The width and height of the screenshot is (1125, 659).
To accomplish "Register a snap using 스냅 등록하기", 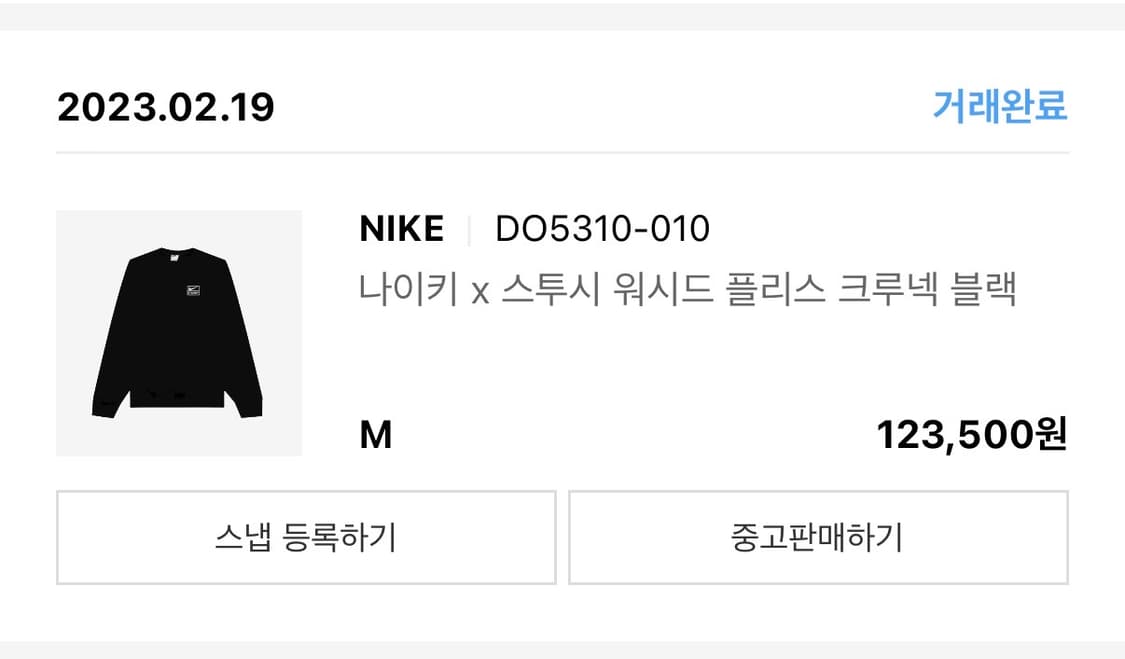I will tap(307, 537).
